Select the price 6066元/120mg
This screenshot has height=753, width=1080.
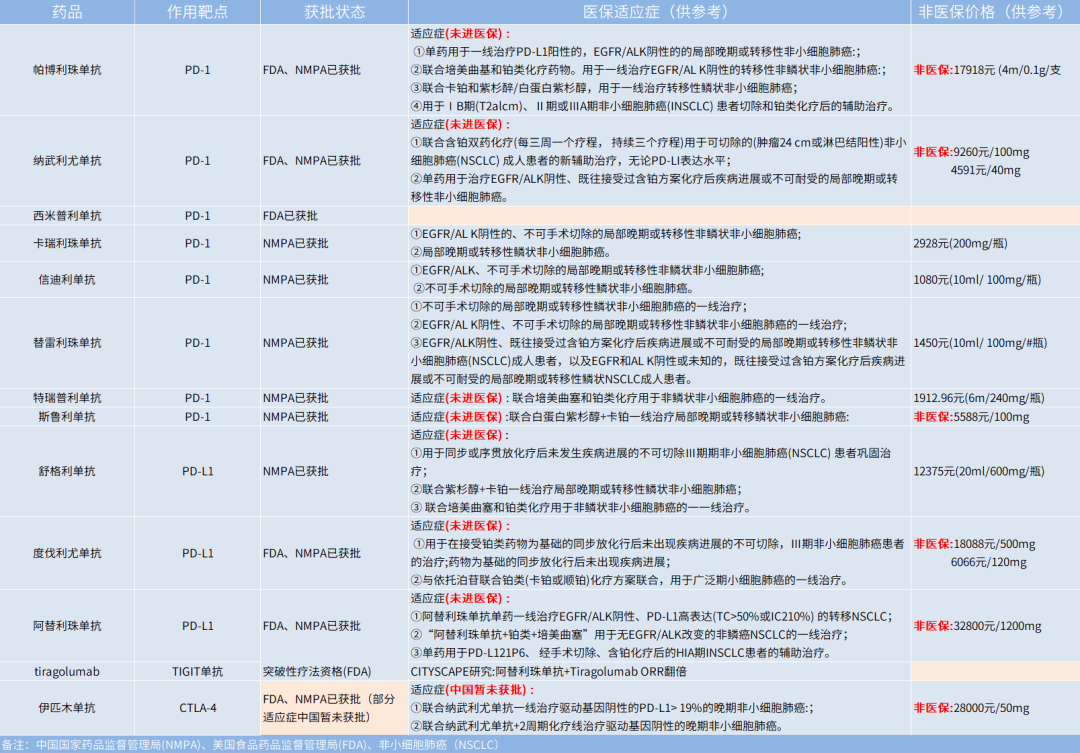(988, 562)
